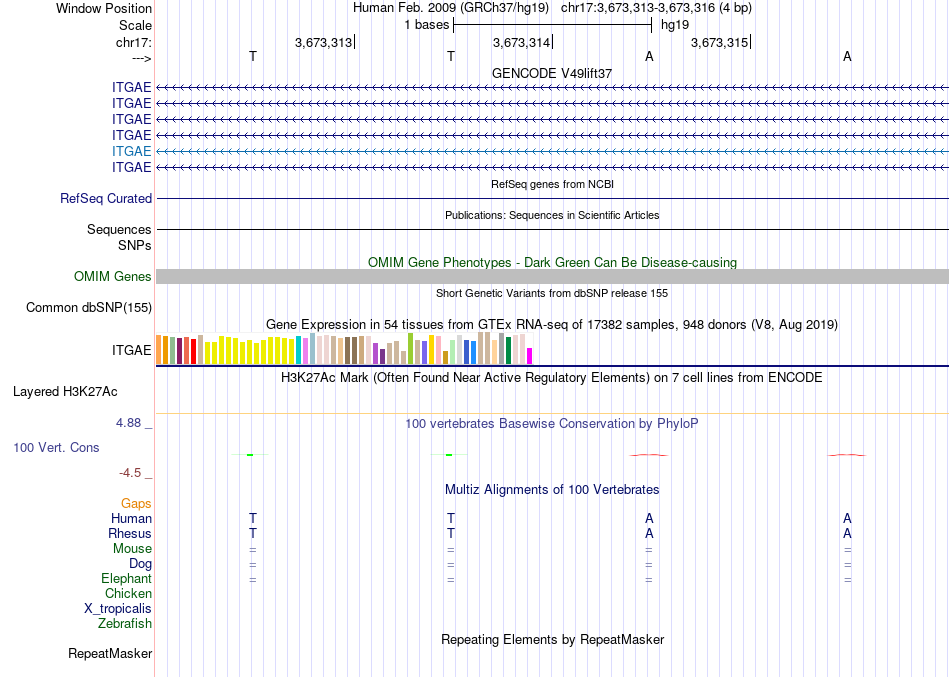This screenshot has width=950, height=677.
Task: Click Short Genetic Variants from dbSNP release 155
Action: [552, 293]
